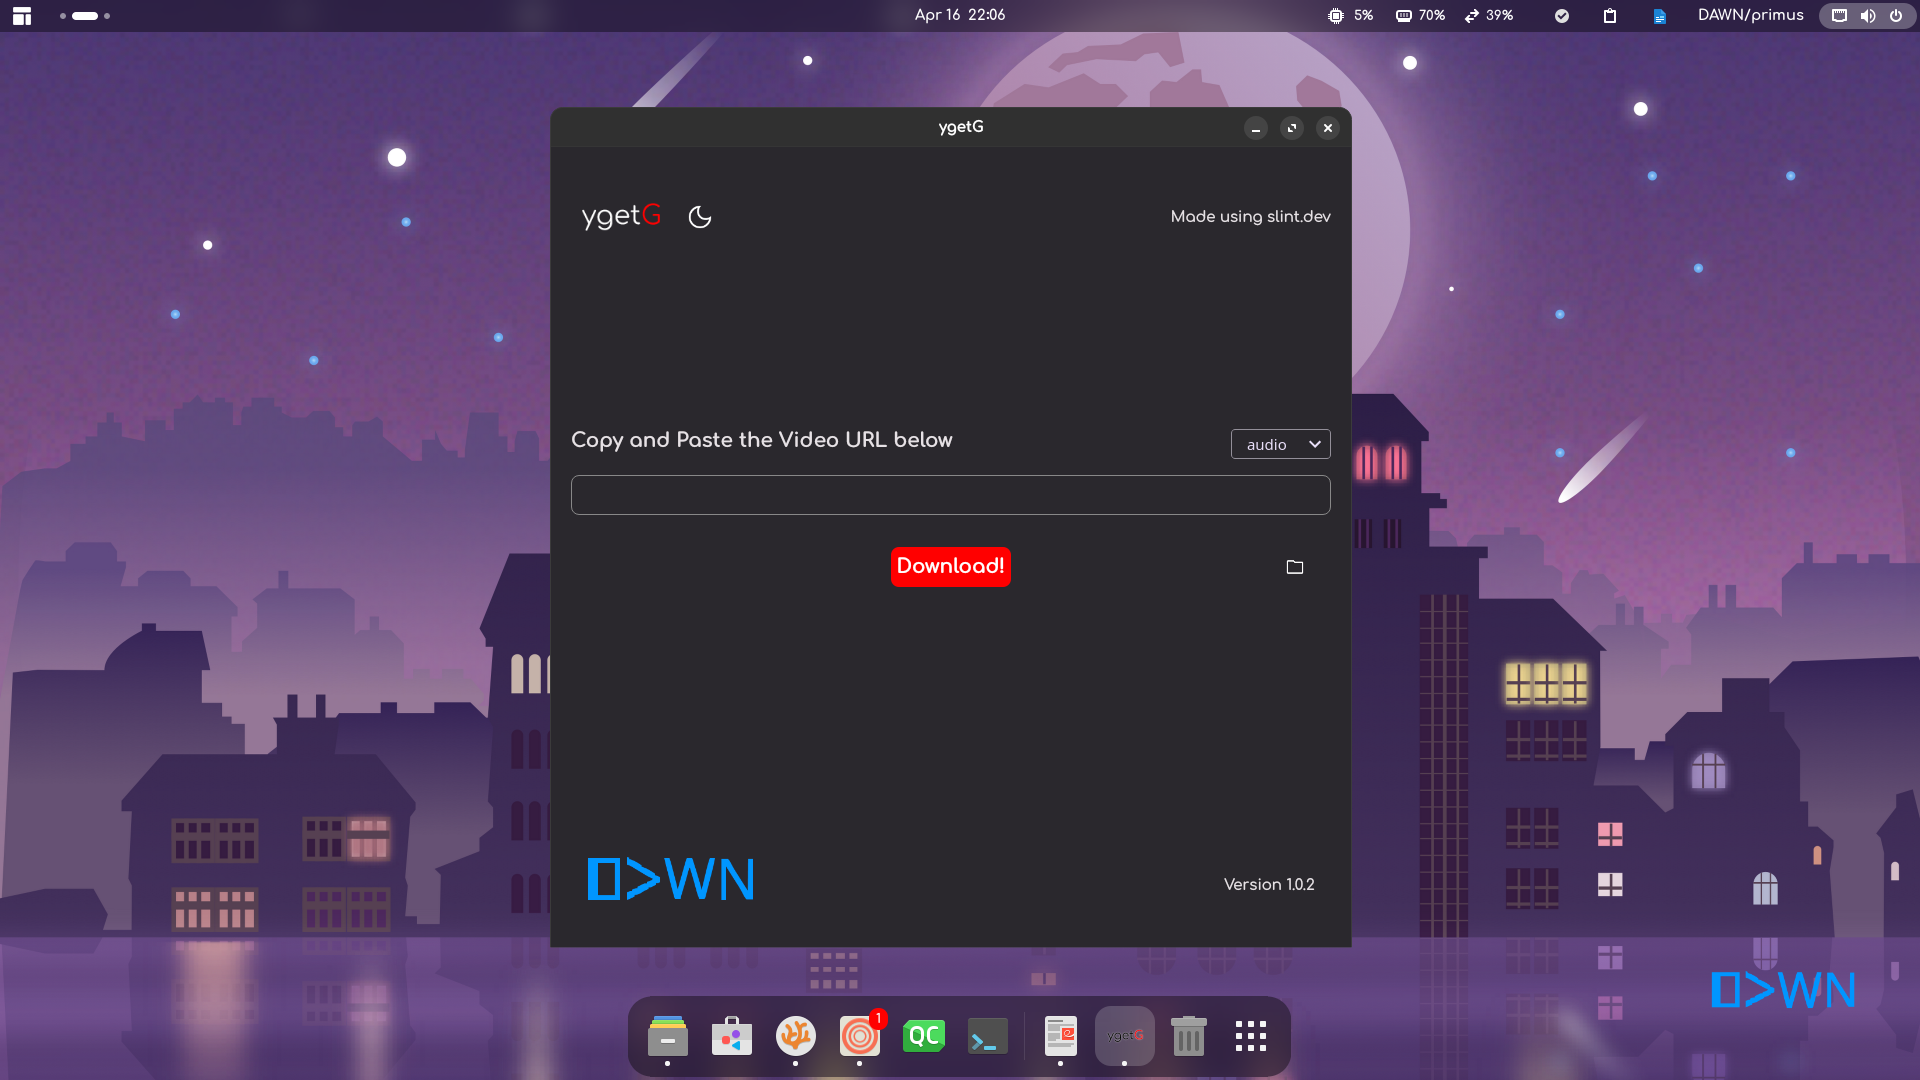Open the orange coral app in dock

(796, 1037)
